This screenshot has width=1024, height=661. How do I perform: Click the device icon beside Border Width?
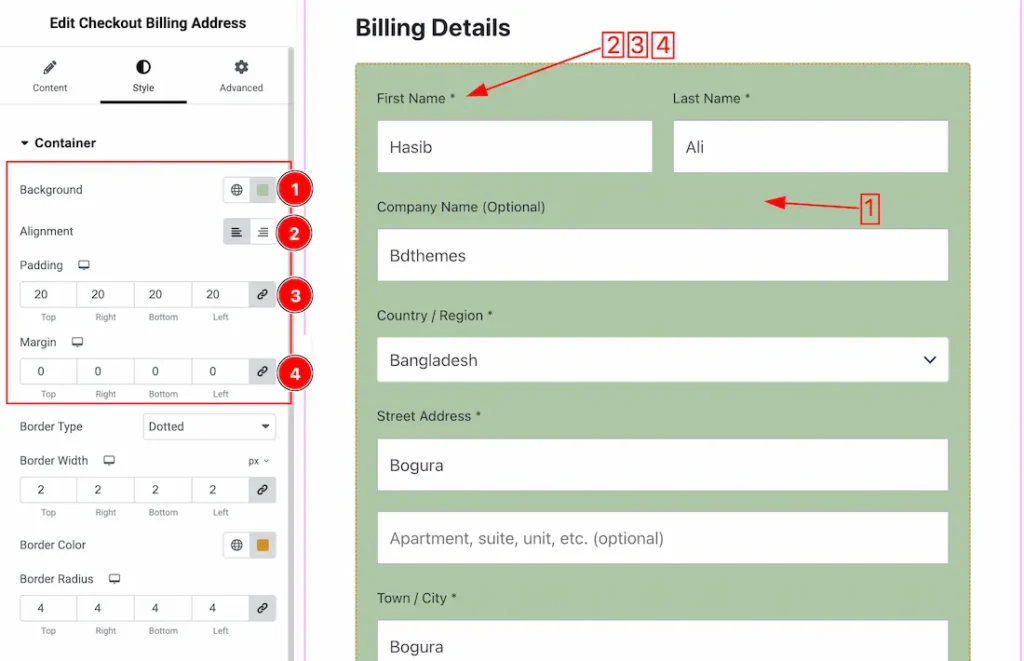point(109,461)
